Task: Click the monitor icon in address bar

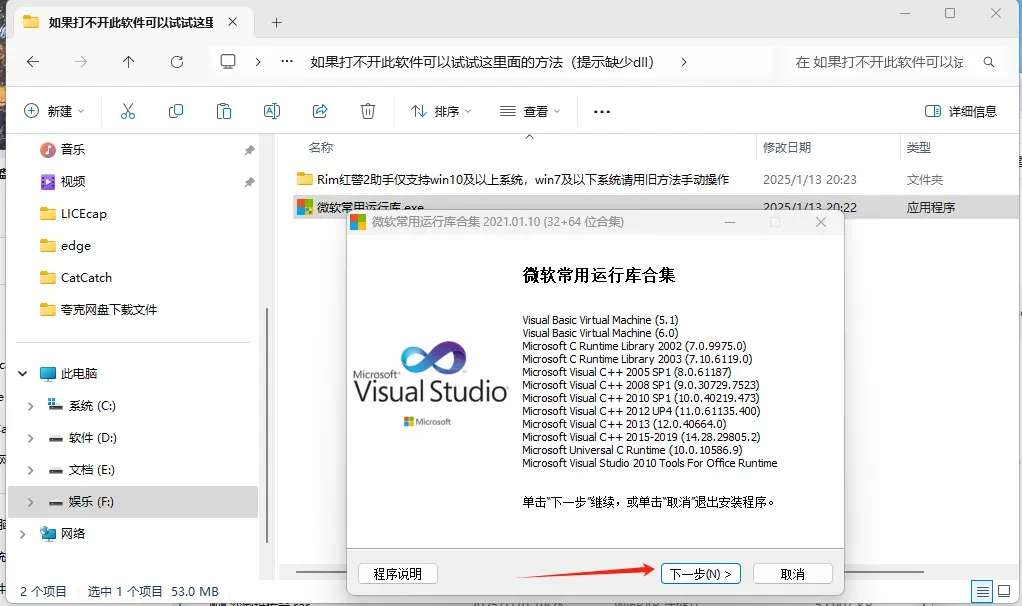Action: pyautogui.click(x=227, y=62)
